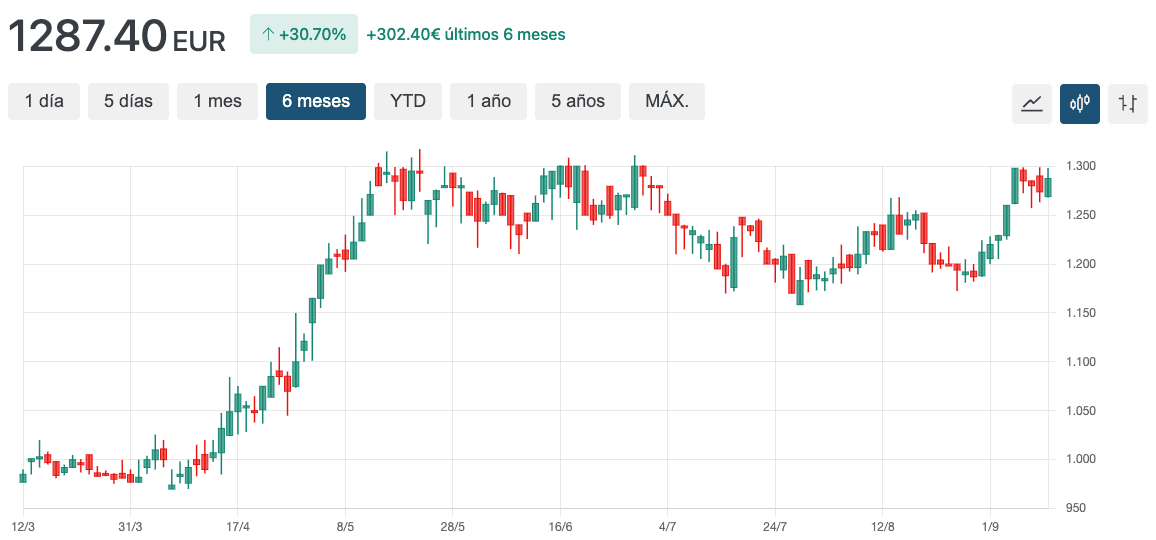Image resolution: width=1156 pixels, height=540 pixels.
Task: Click the green up-arrow in percentage badge
Action: pos(267,35)
